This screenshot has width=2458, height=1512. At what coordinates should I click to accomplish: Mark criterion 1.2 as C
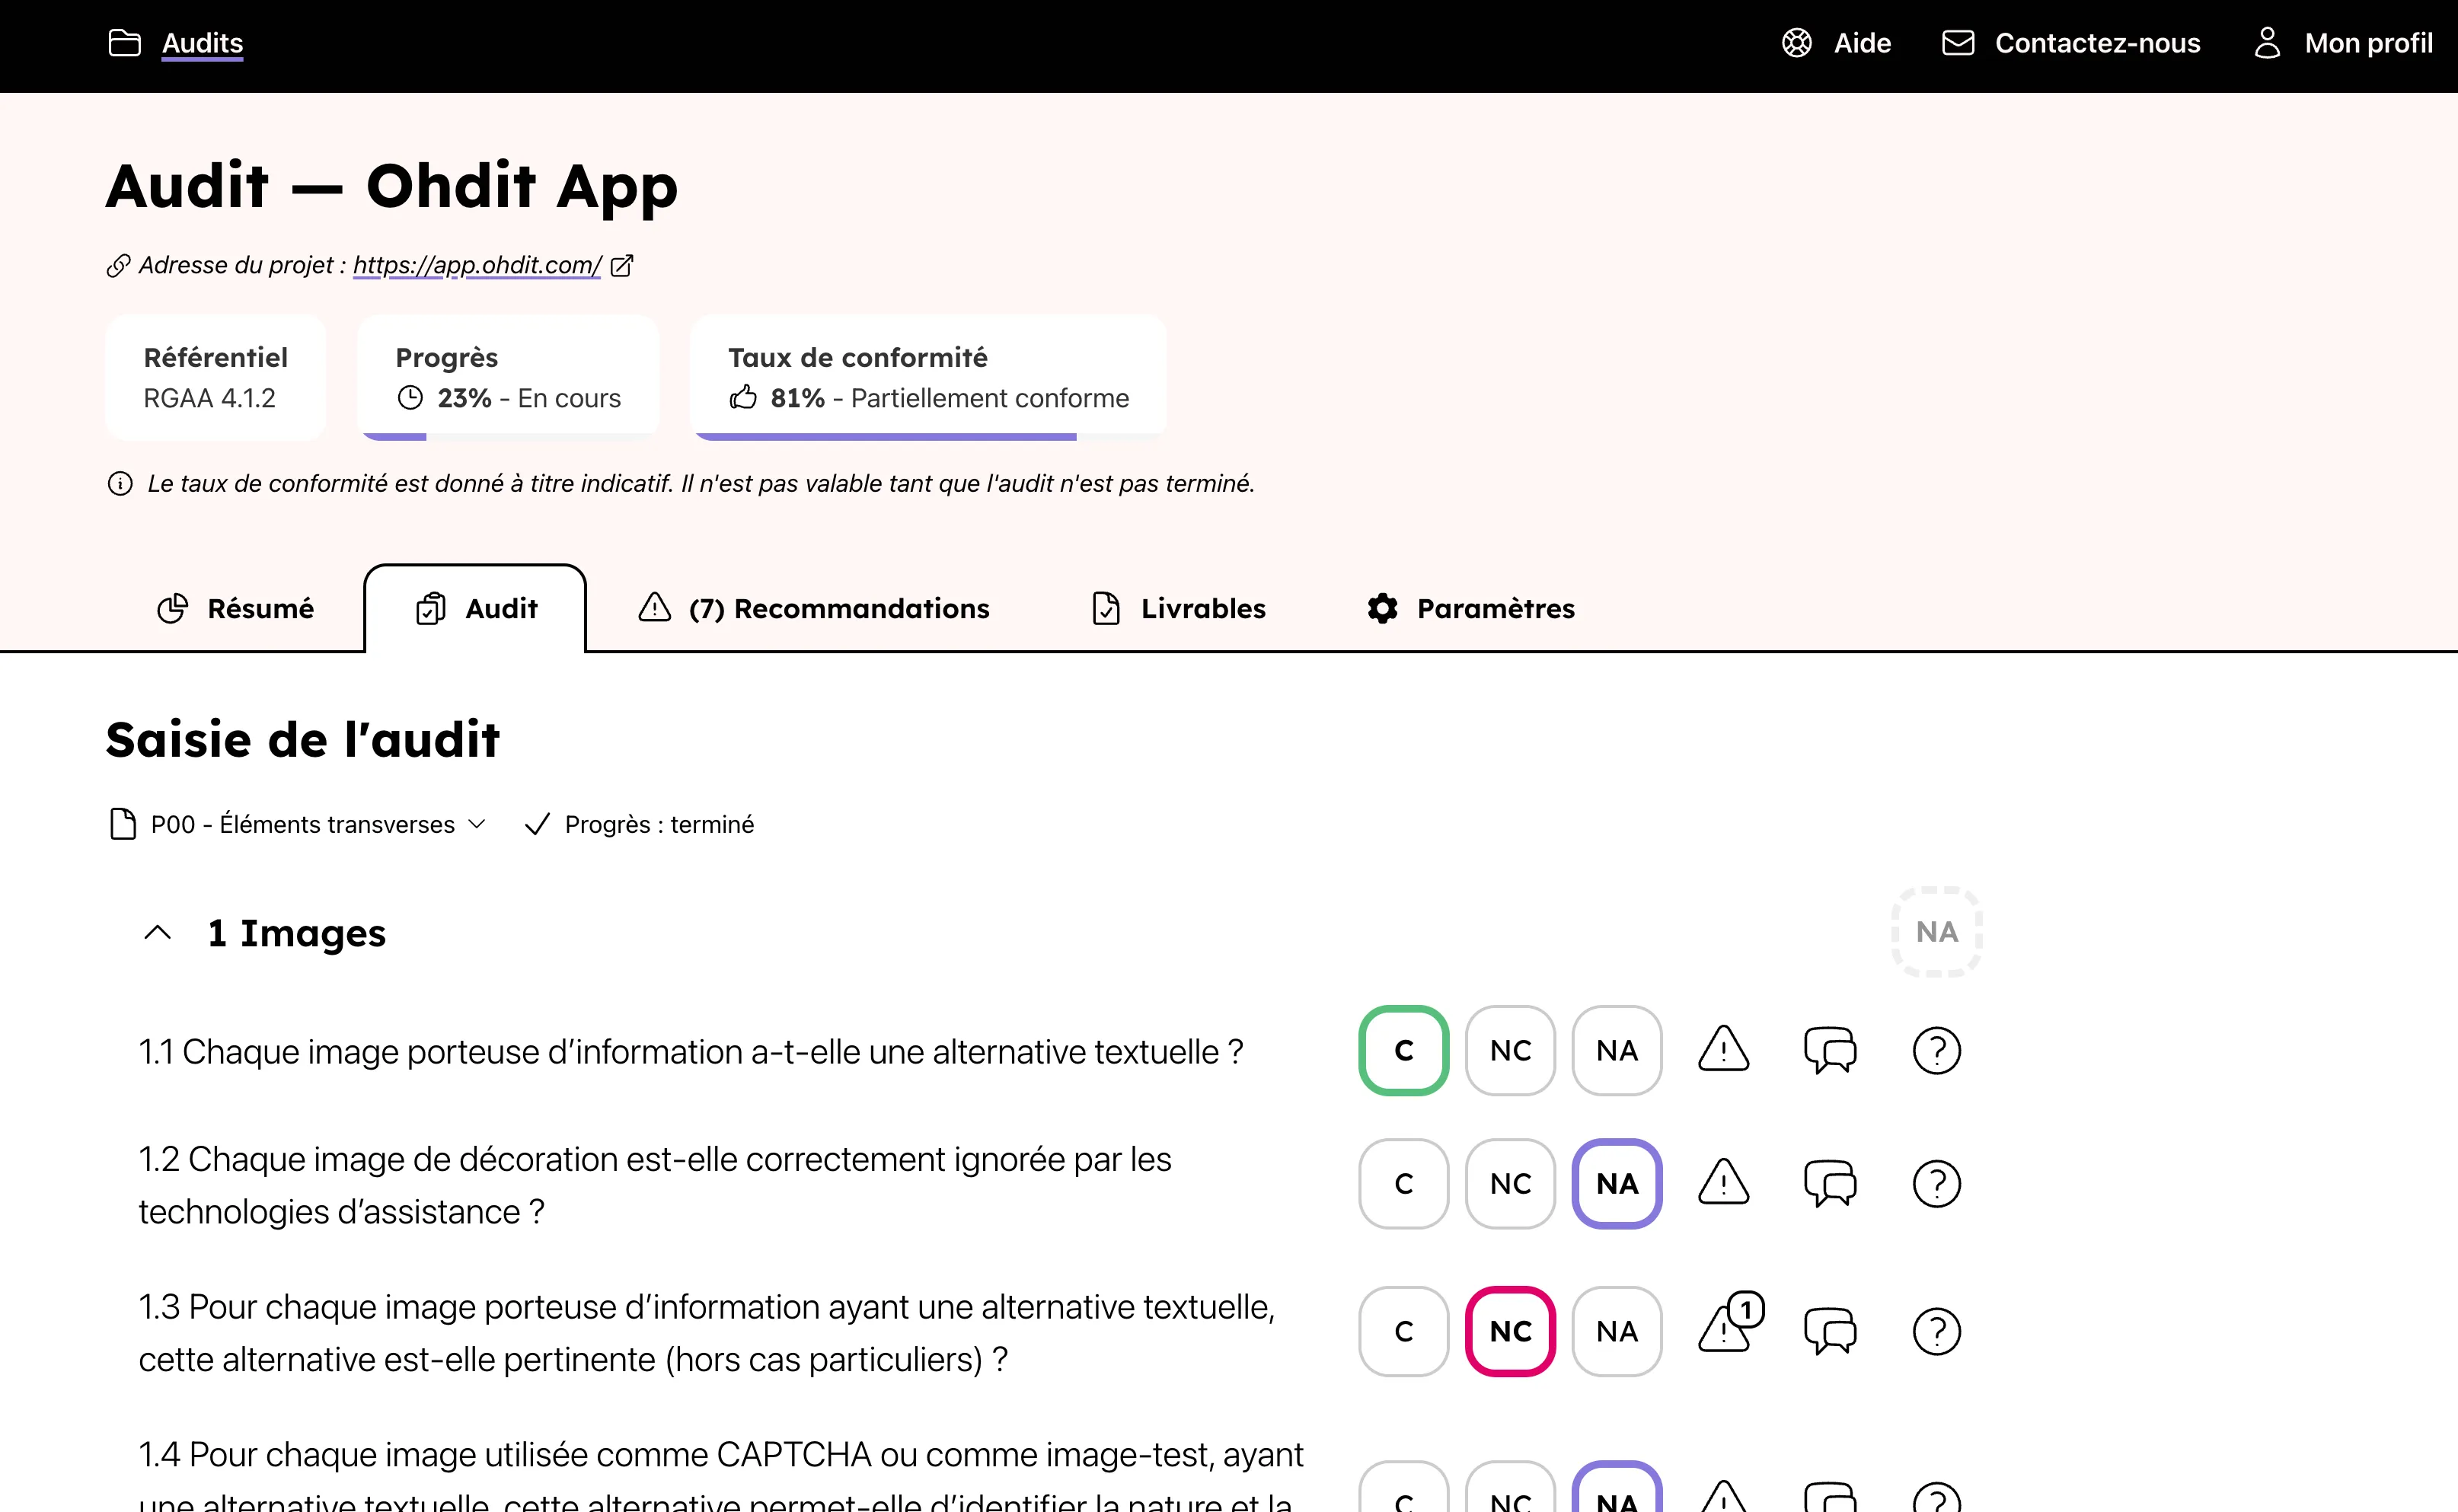pyautogui.click(x=1404, y=1184)
